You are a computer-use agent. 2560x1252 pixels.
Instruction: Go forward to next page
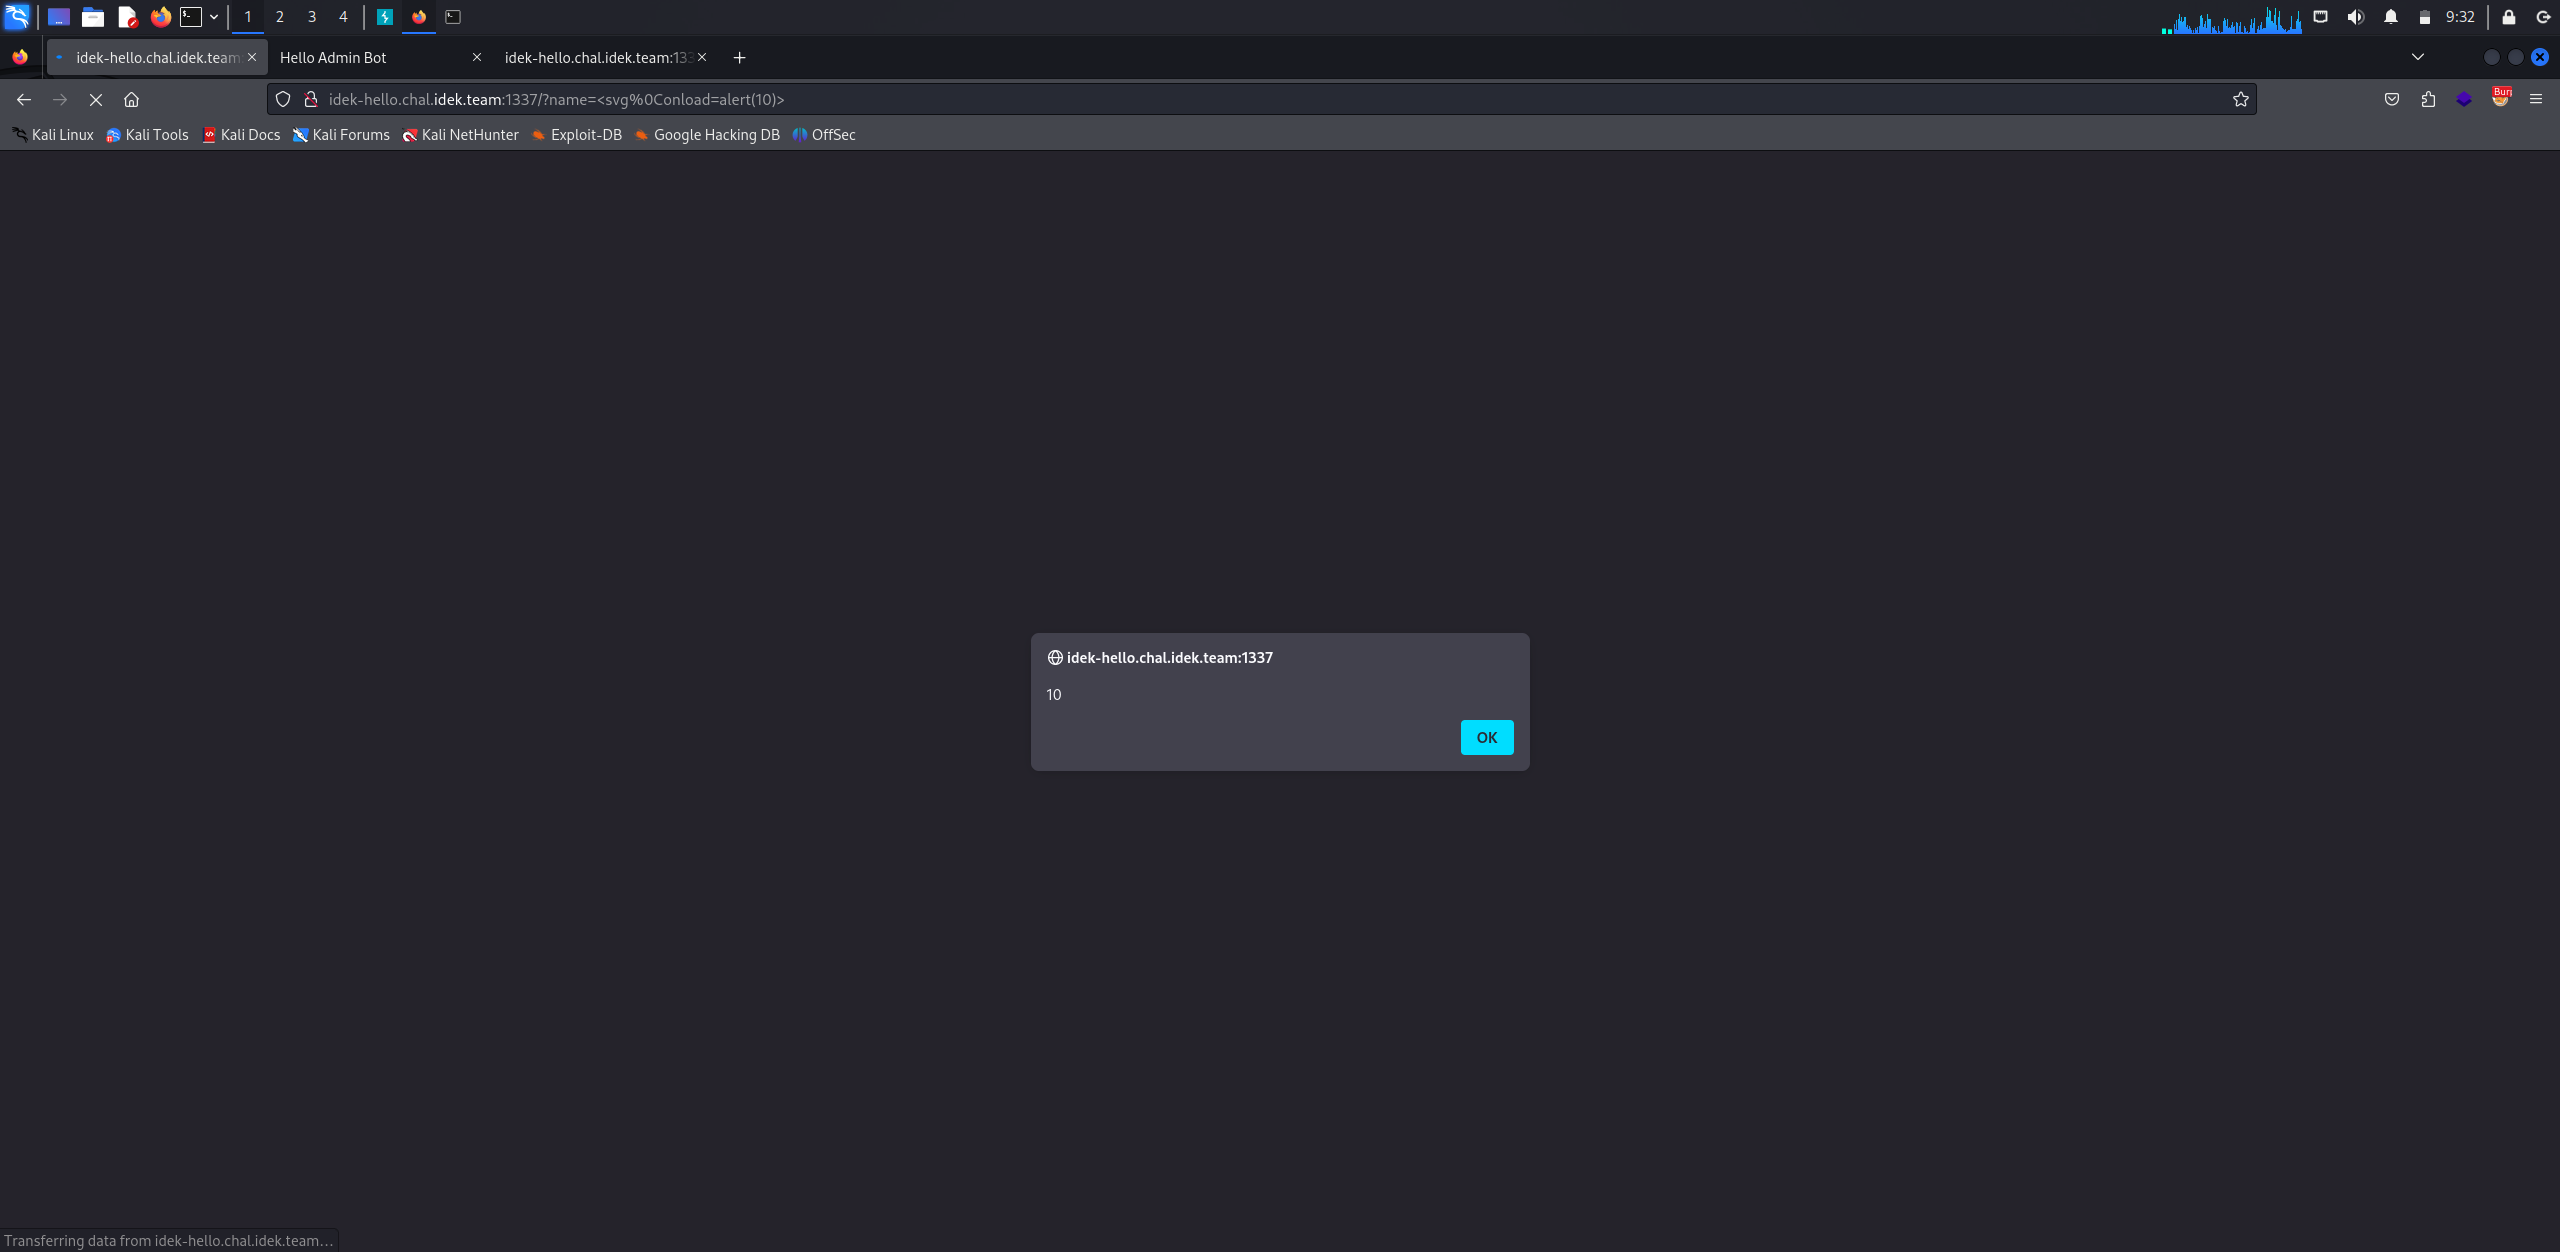(60, 99)
